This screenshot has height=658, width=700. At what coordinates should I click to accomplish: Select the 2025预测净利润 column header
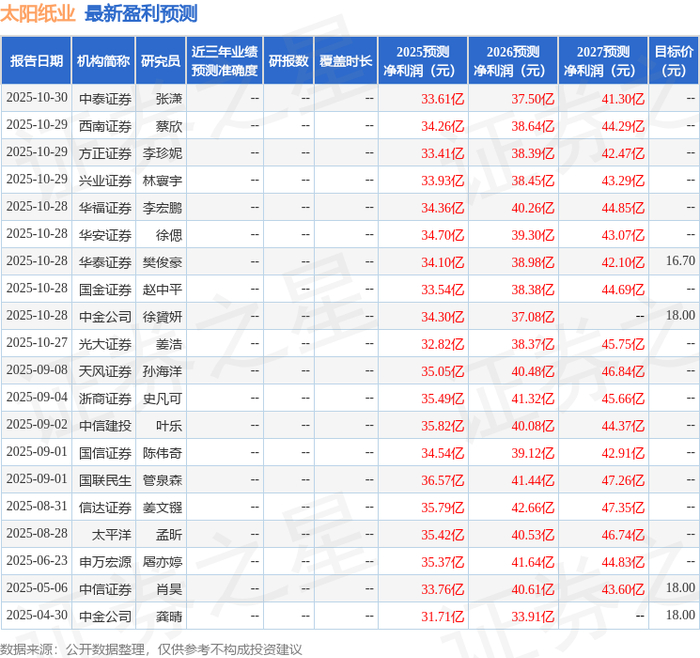(423, 61)
